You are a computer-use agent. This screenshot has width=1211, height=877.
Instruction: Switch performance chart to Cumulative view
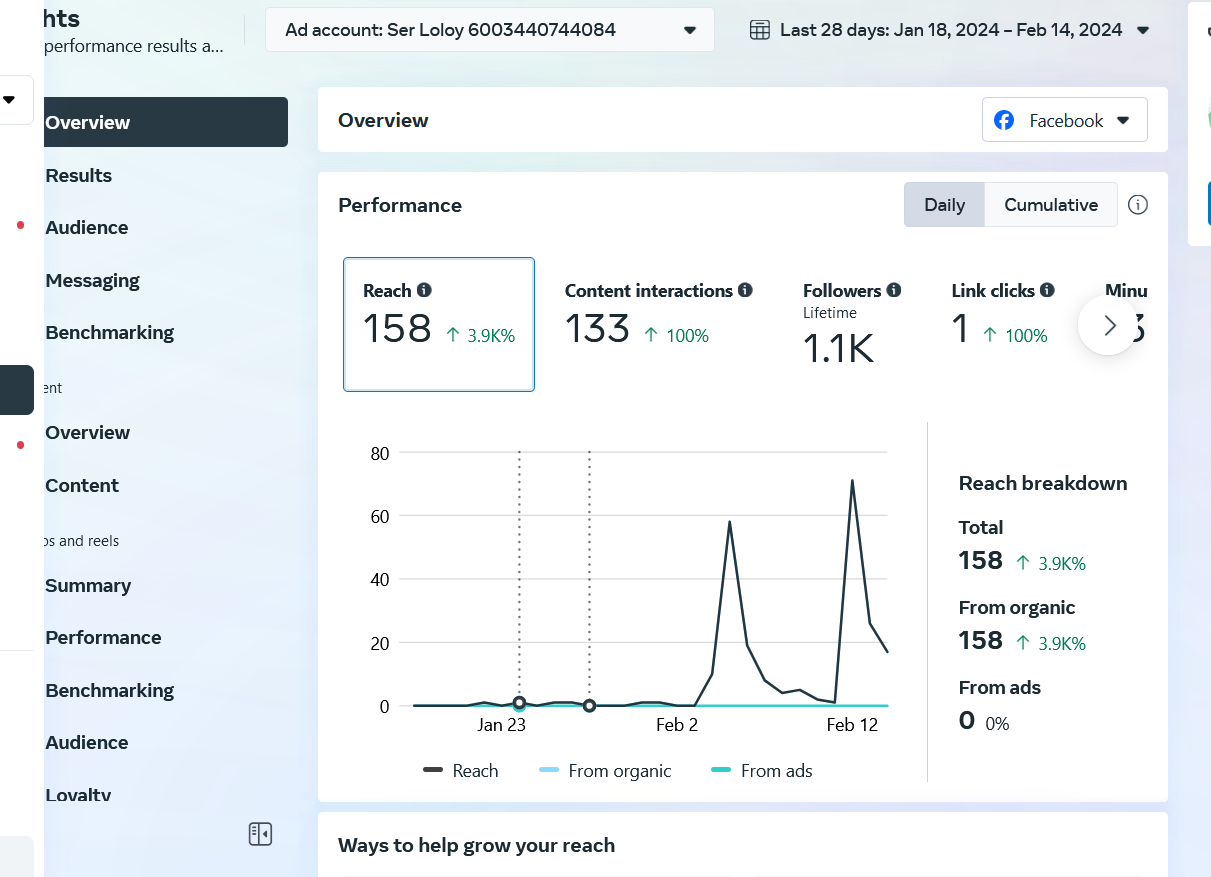click(1051, 205)
